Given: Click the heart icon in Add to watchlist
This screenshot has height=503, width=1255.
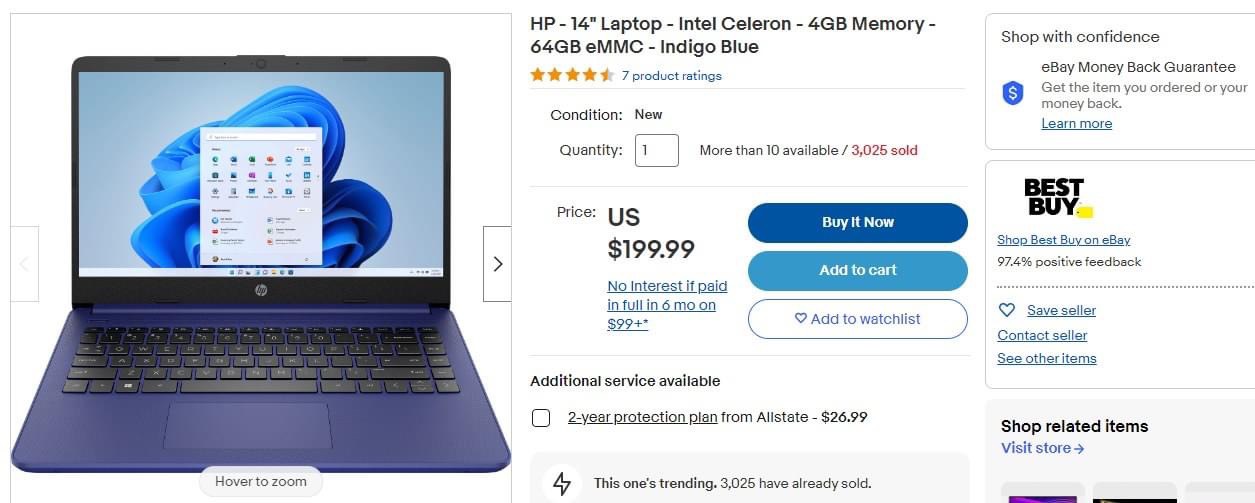Looking at the screenshot, I should (x=800, y=319).
